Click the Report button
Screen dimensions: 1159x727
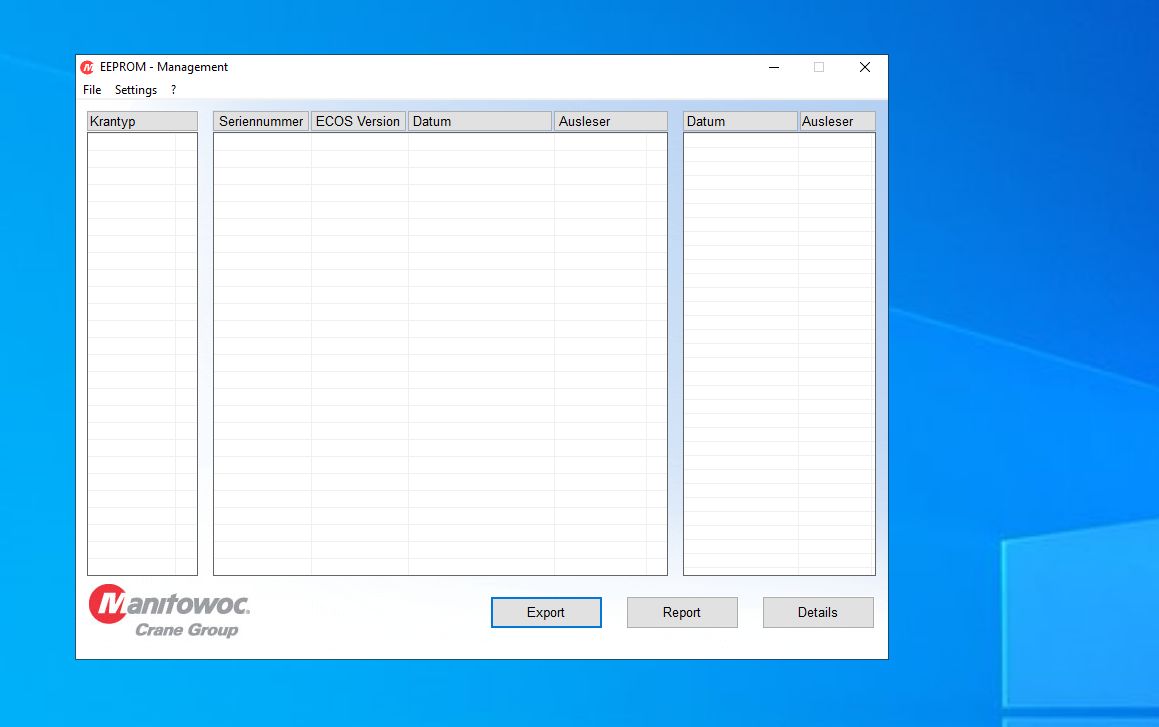tap(682, 611)
